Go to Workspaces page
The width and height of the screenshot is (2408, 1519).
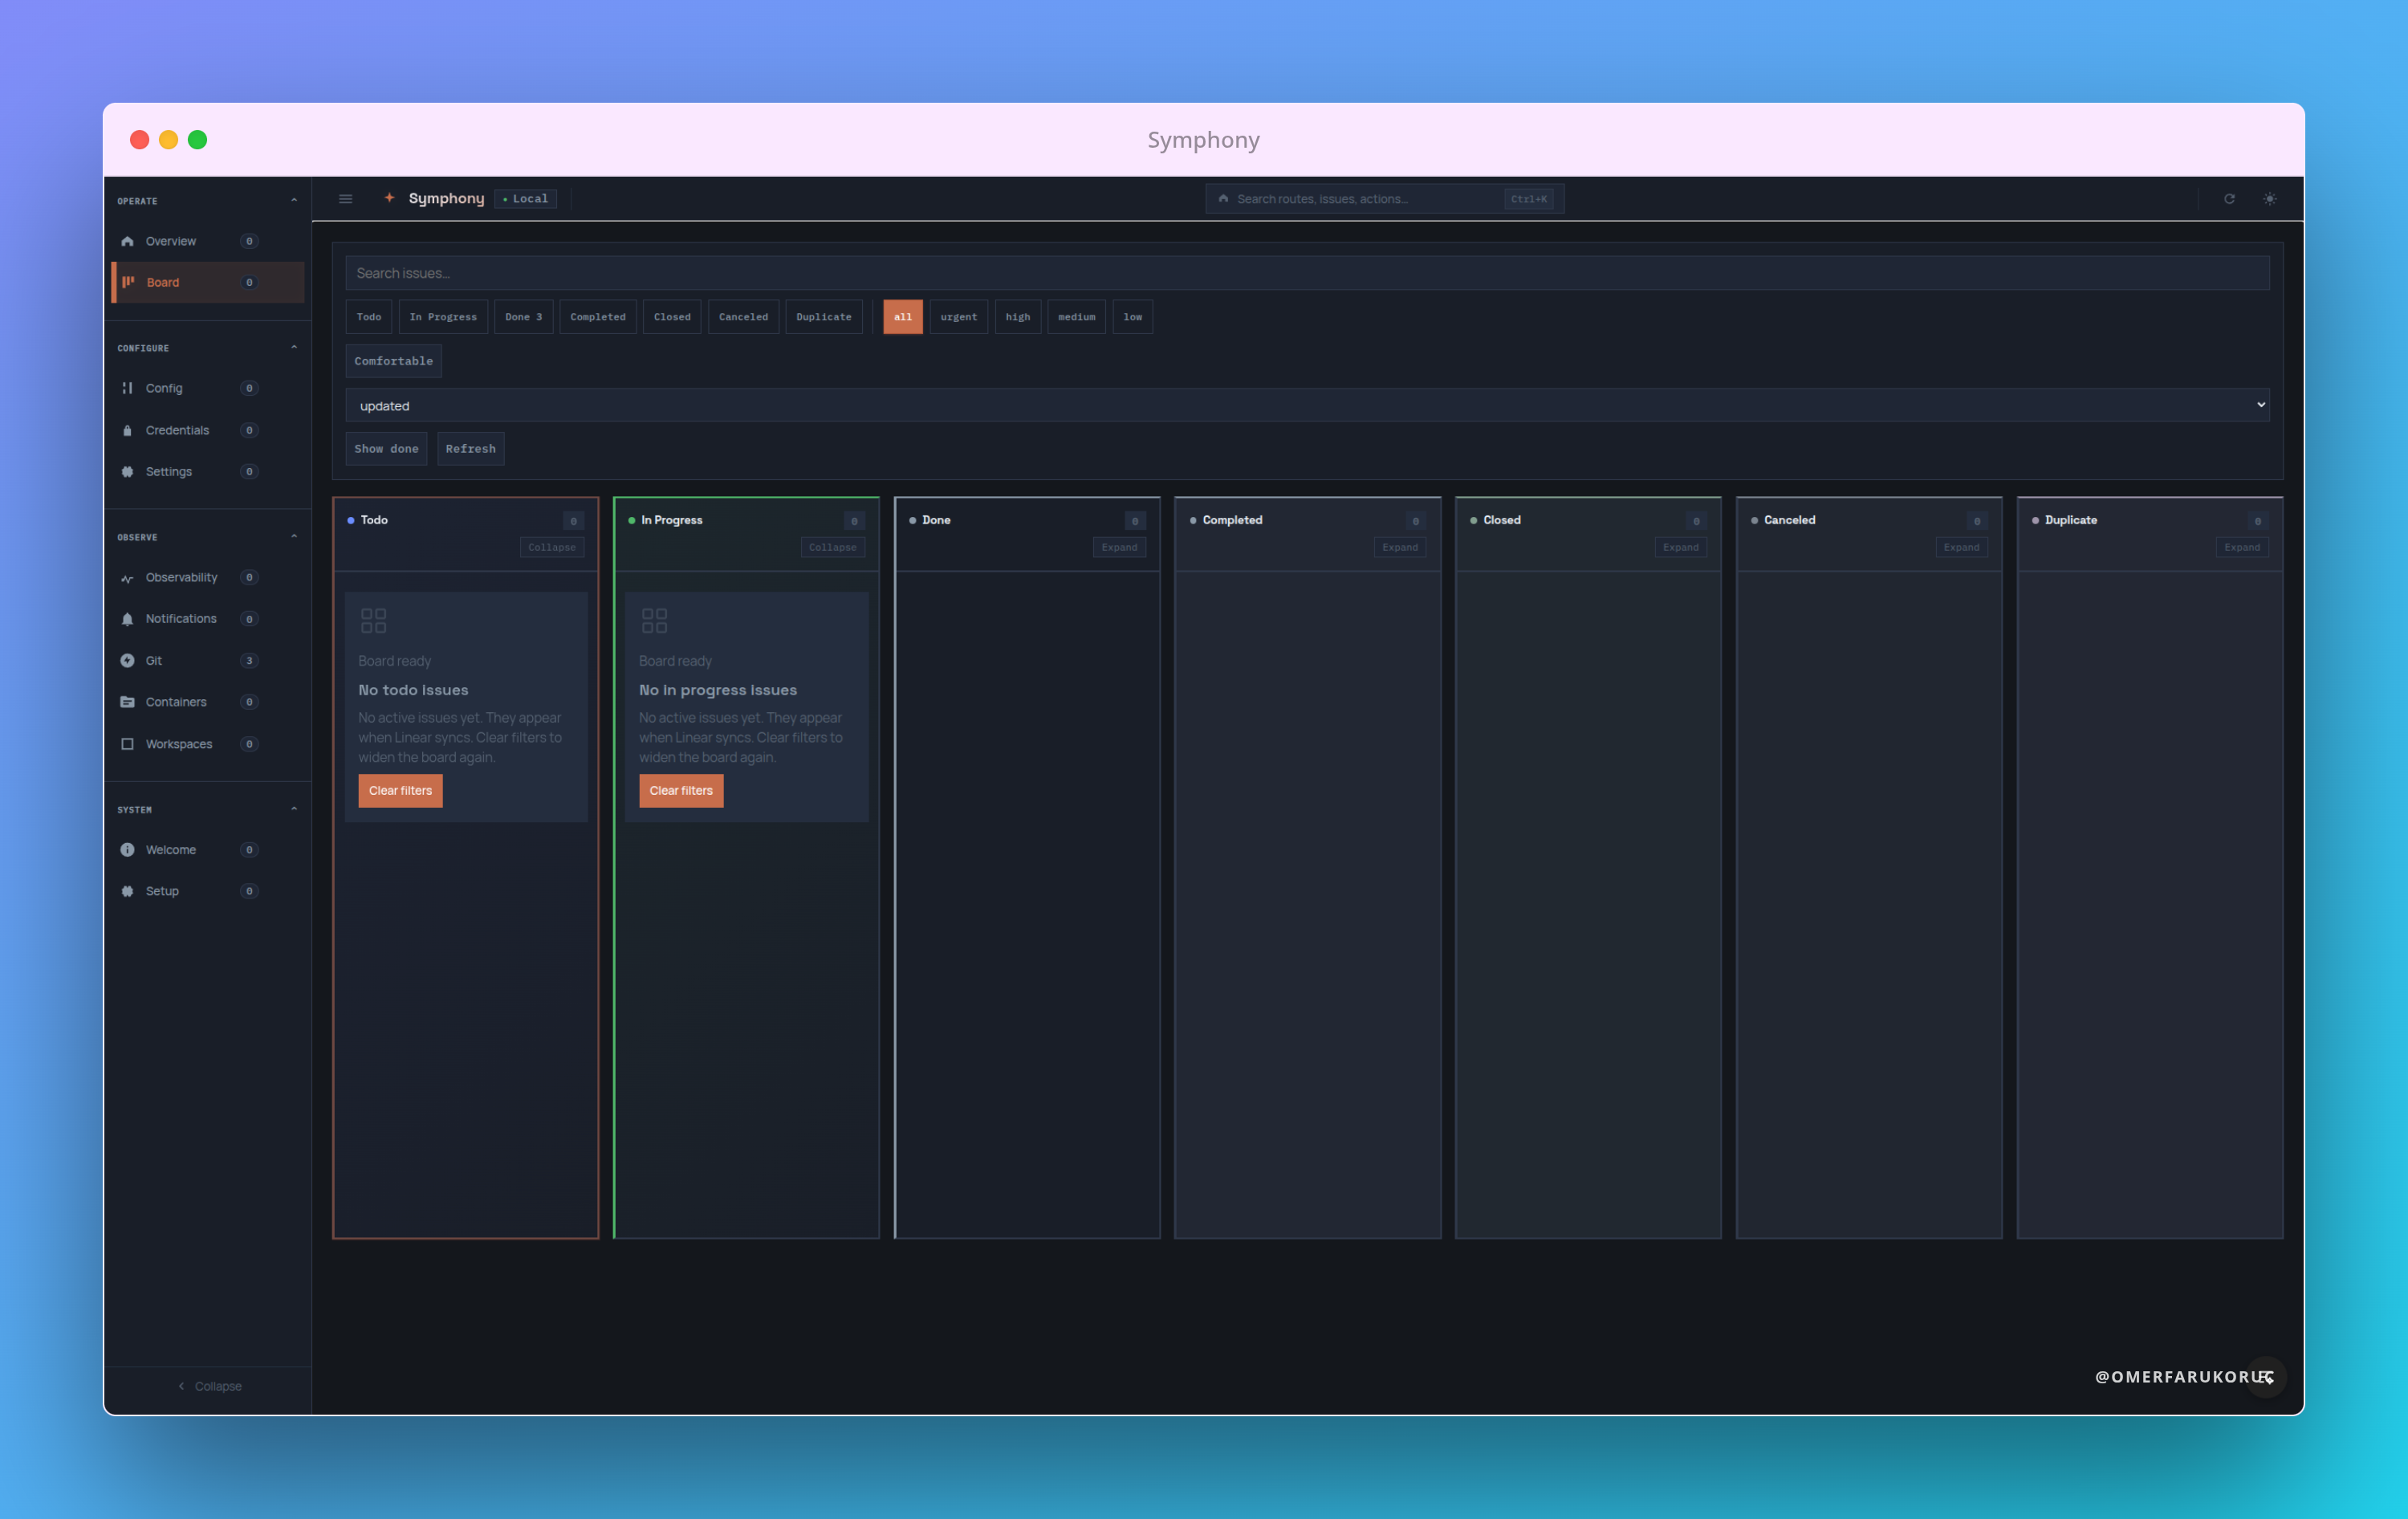tap(208, 744)
